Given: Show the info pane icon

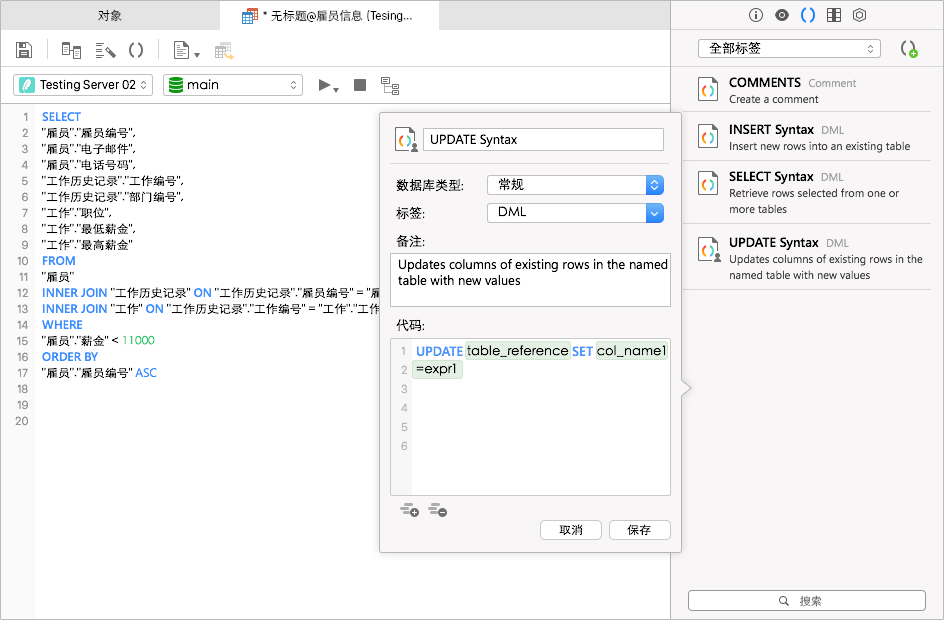Looking at the screenshot, I should click(756, 15).
